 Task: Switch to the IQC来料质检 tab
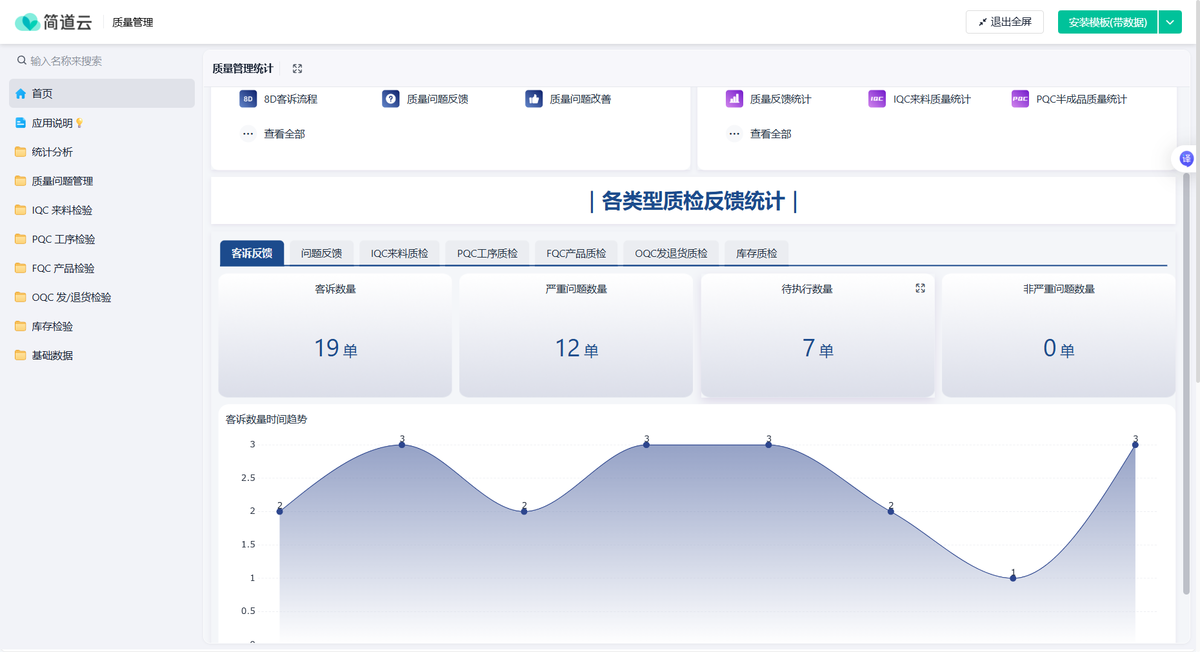click(399, 253)
